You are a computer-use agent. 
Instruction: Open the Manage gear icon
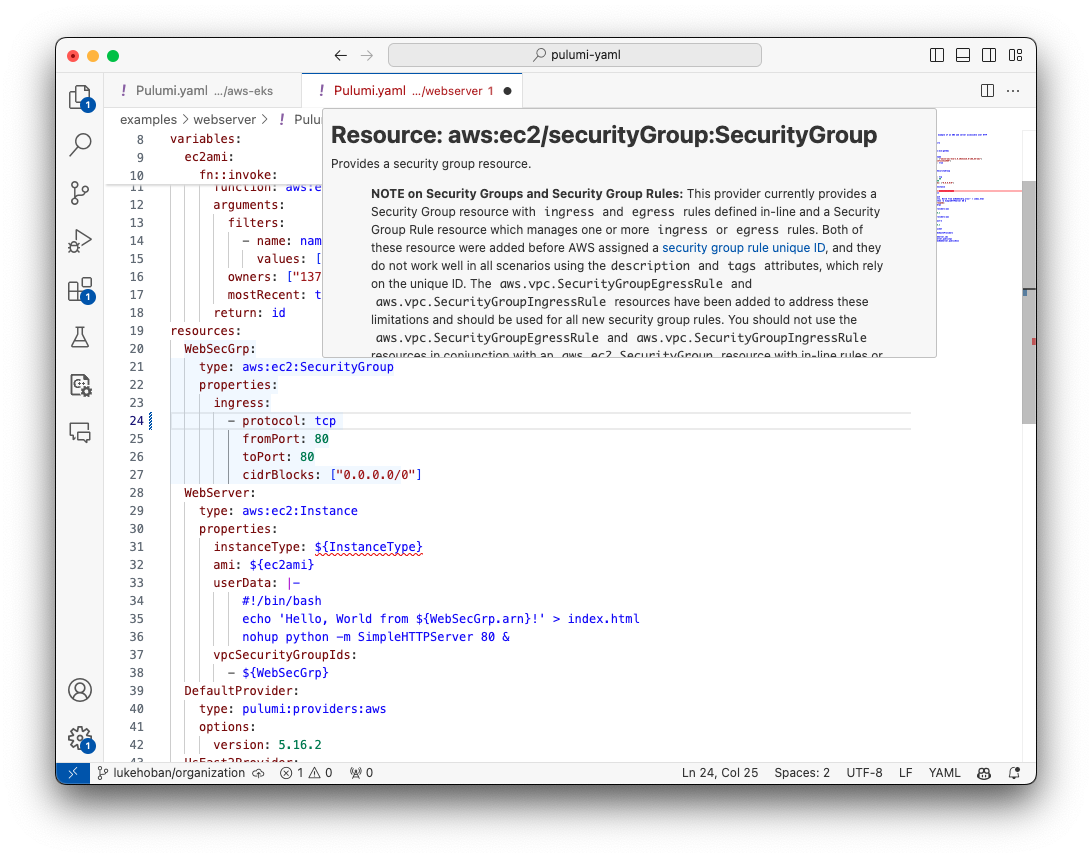click(80, 738)
